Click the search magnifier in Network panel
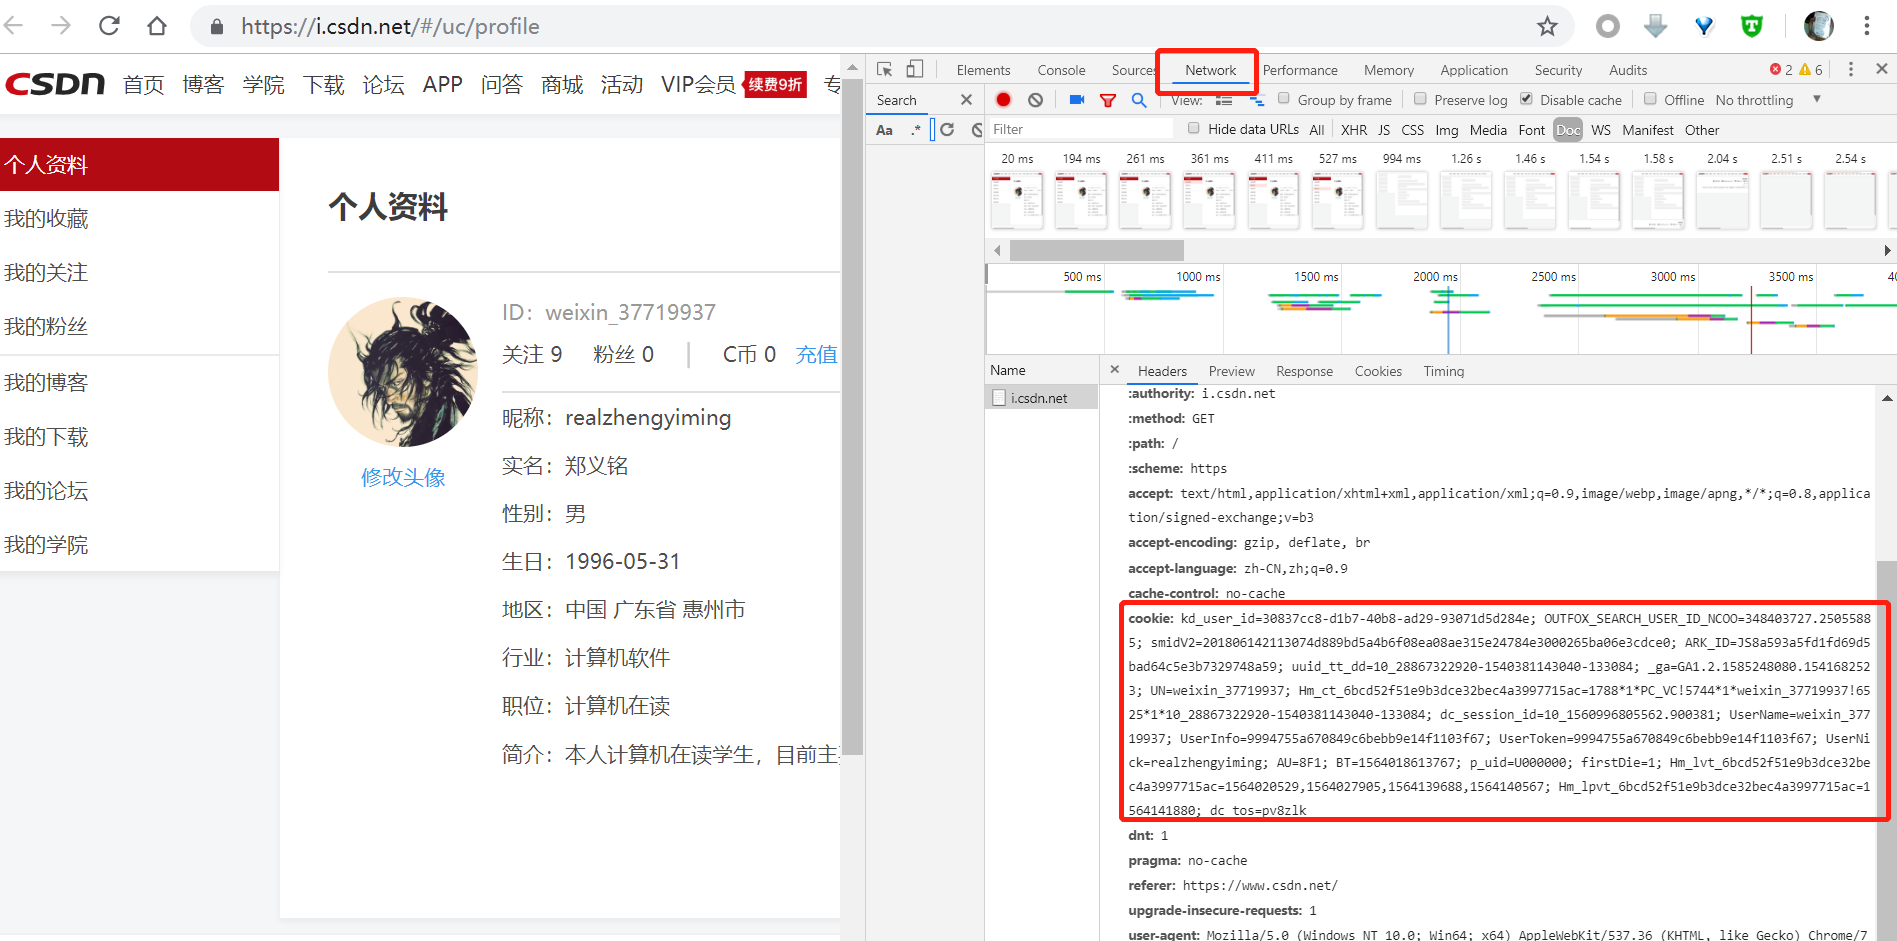1897x941 pixels. pyautogui.click(x=1140, y=99)
